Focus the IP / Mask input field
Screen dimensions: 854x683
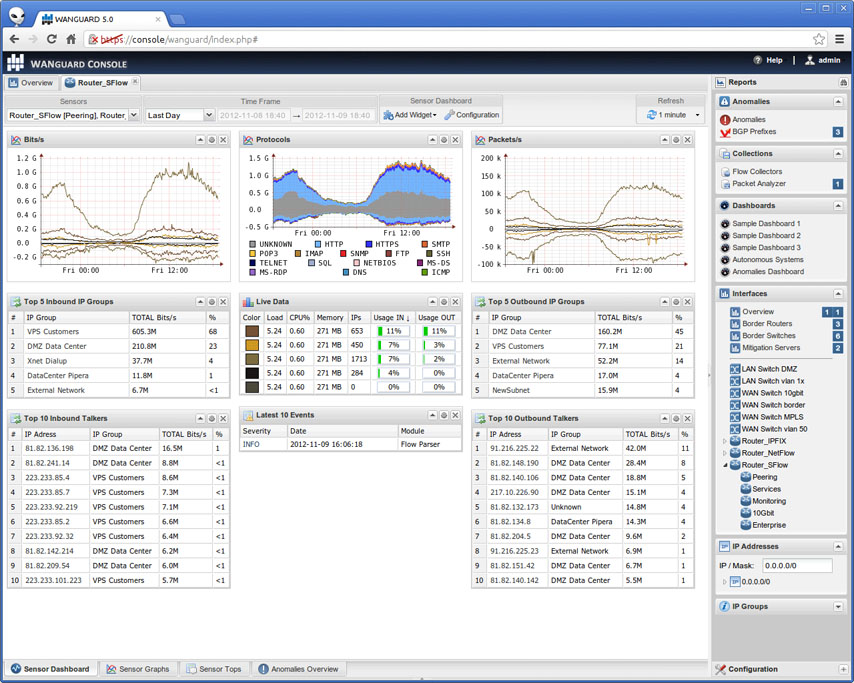click(797, 566)
